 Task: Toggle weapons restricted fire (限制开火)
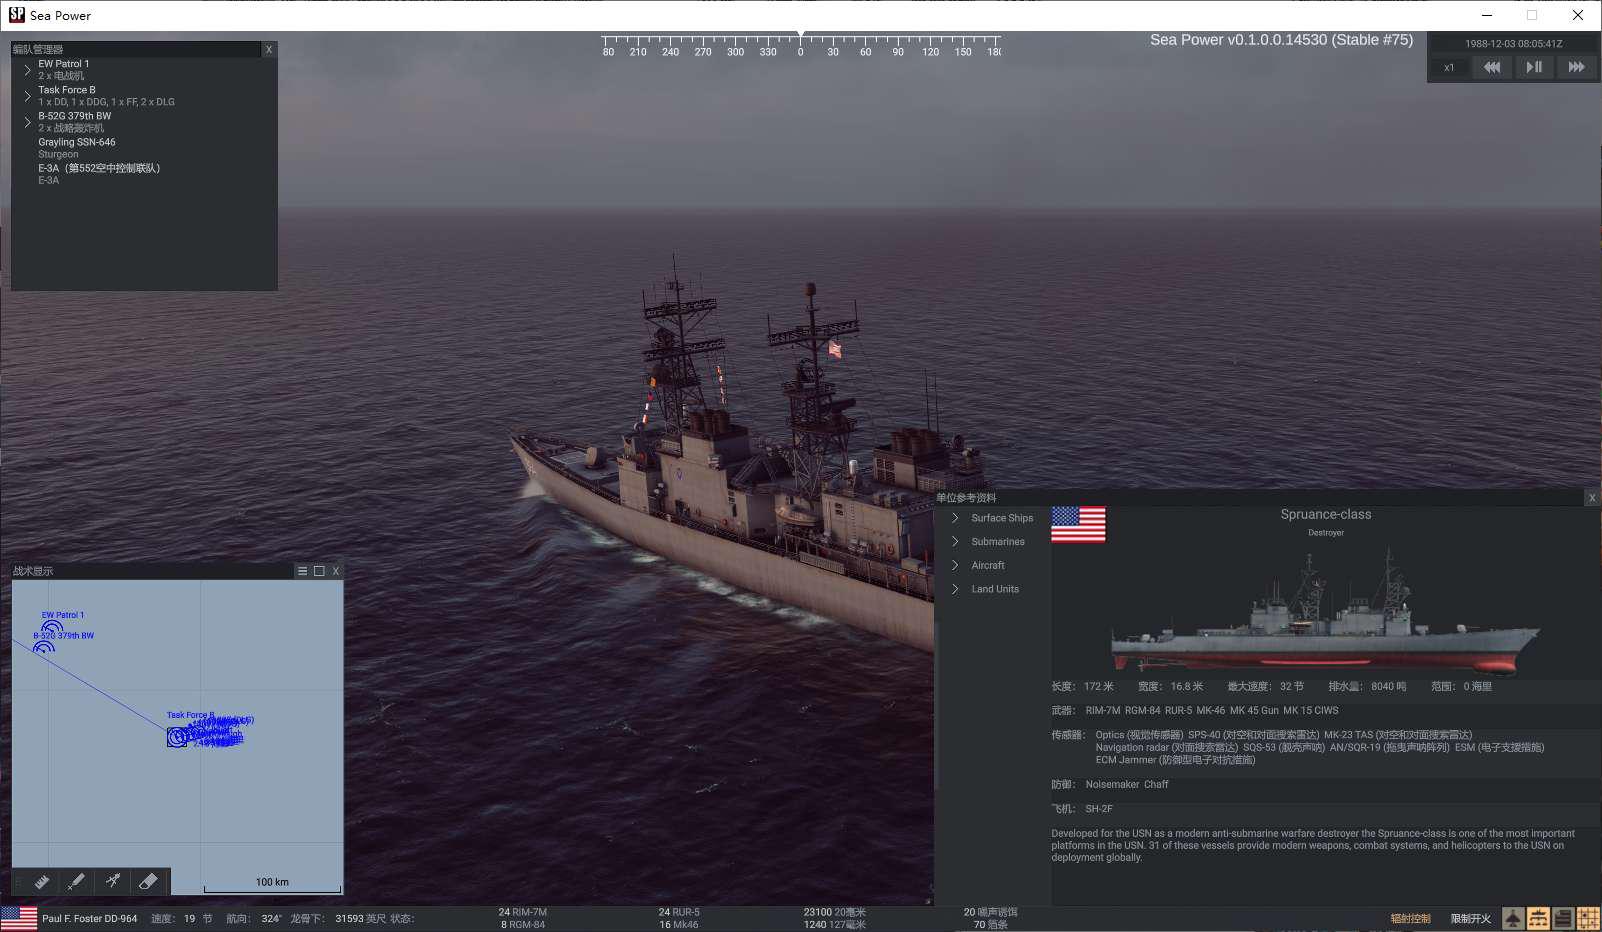click(1470, 918)
